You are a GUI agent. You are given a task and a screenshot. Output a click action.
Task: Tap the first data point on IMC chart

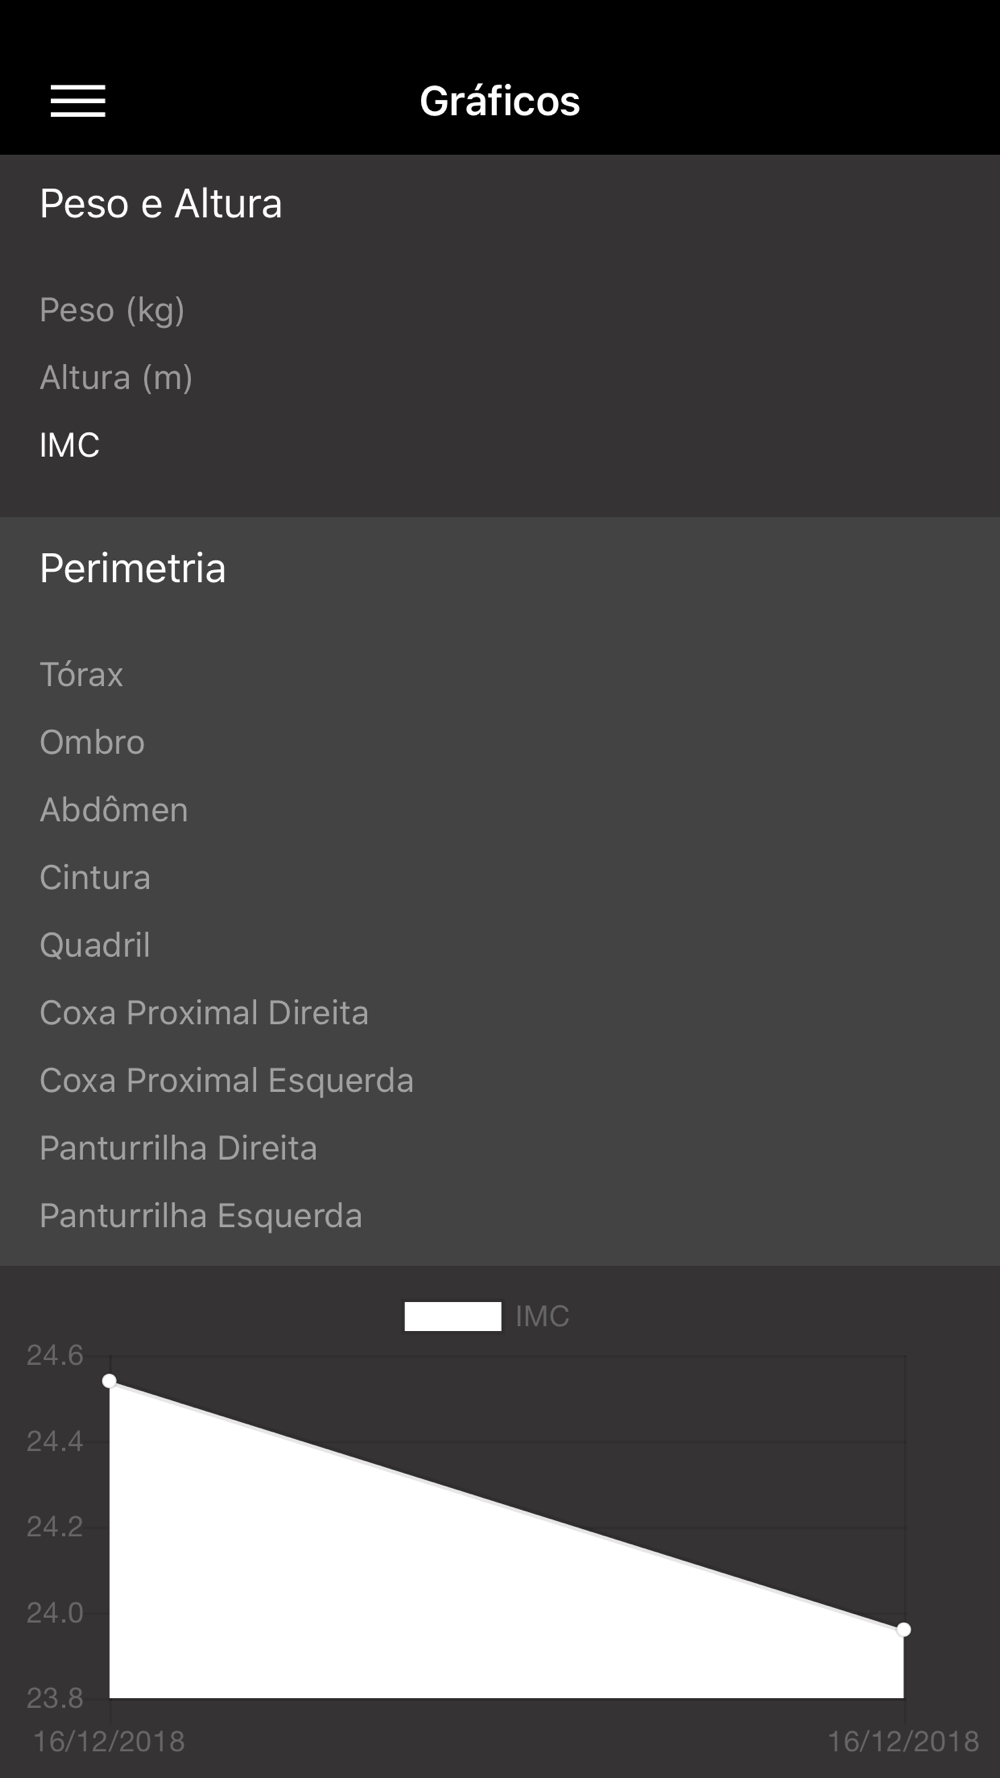[x=110, y=1381]
